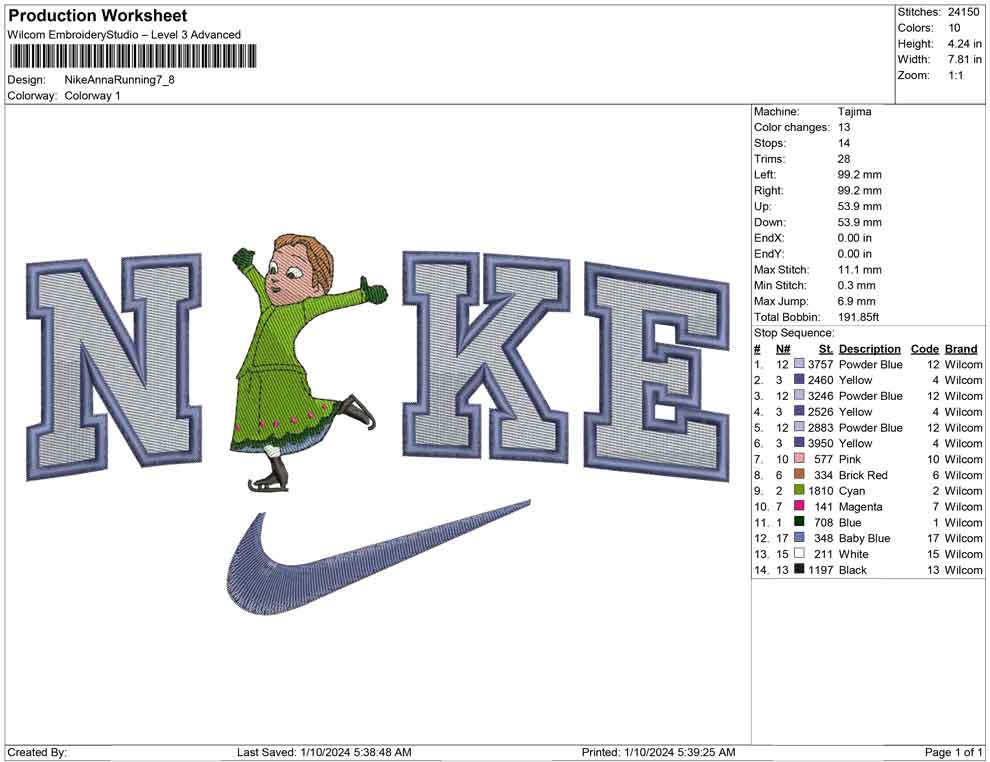
Task: Click the 'St.' column header
Action: pos(826,348)
